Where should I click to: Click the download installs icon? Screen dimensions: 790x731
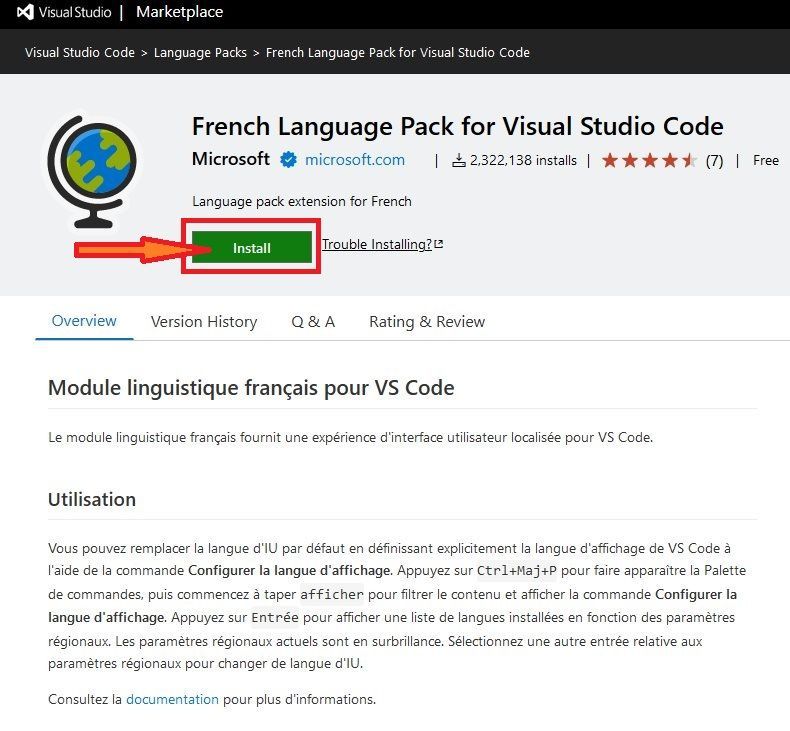click(459, 160)
